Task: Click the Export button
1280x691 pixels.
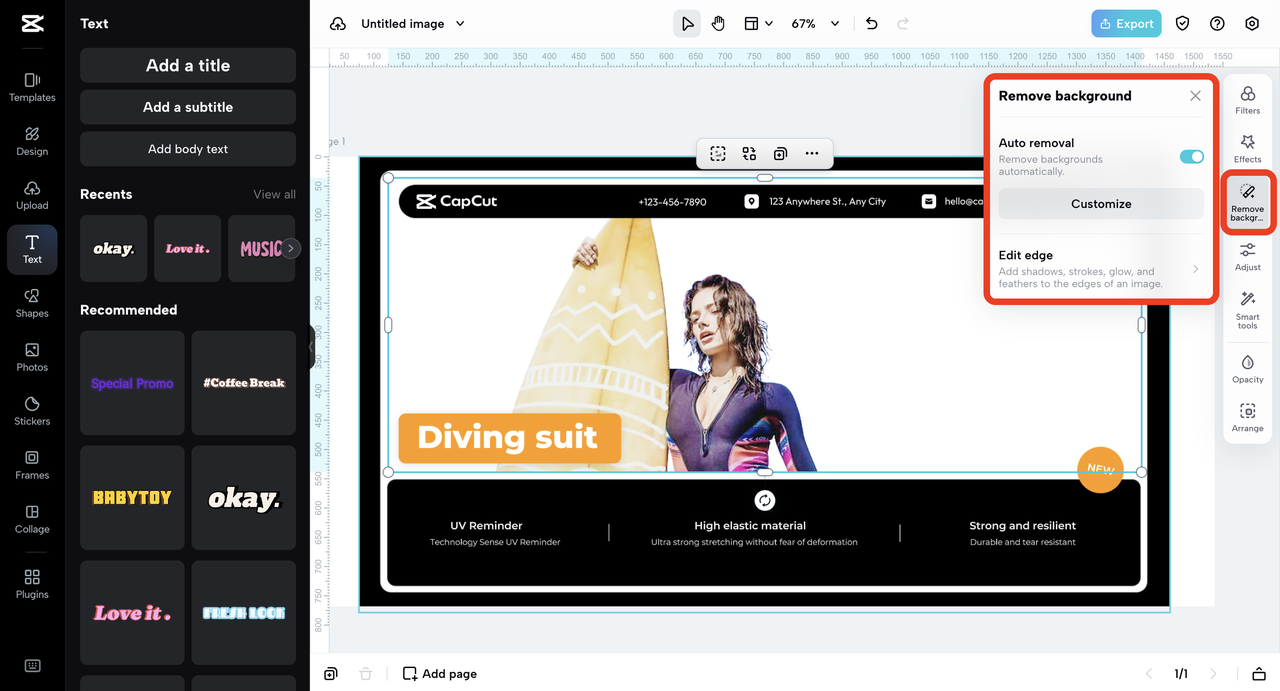Action: (1126, 24)
